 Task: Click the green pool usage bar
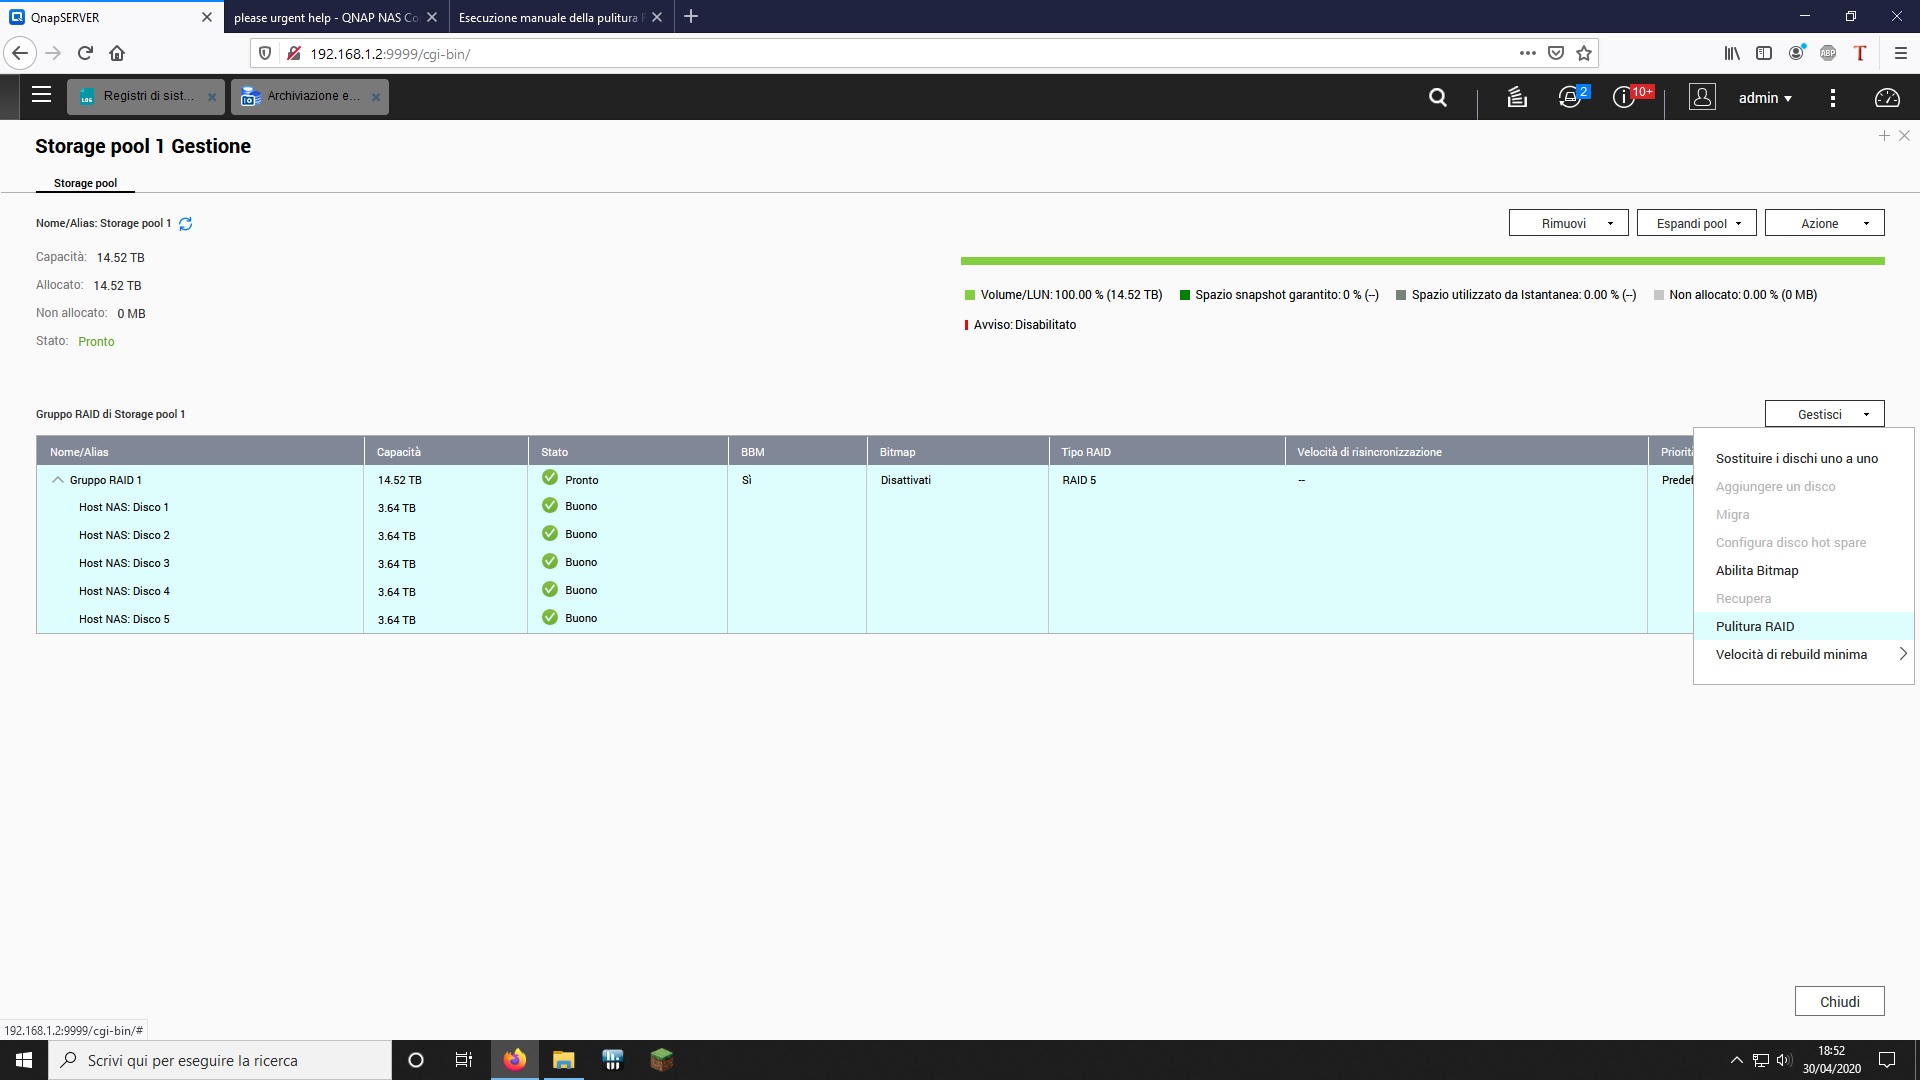[1422, 261]
